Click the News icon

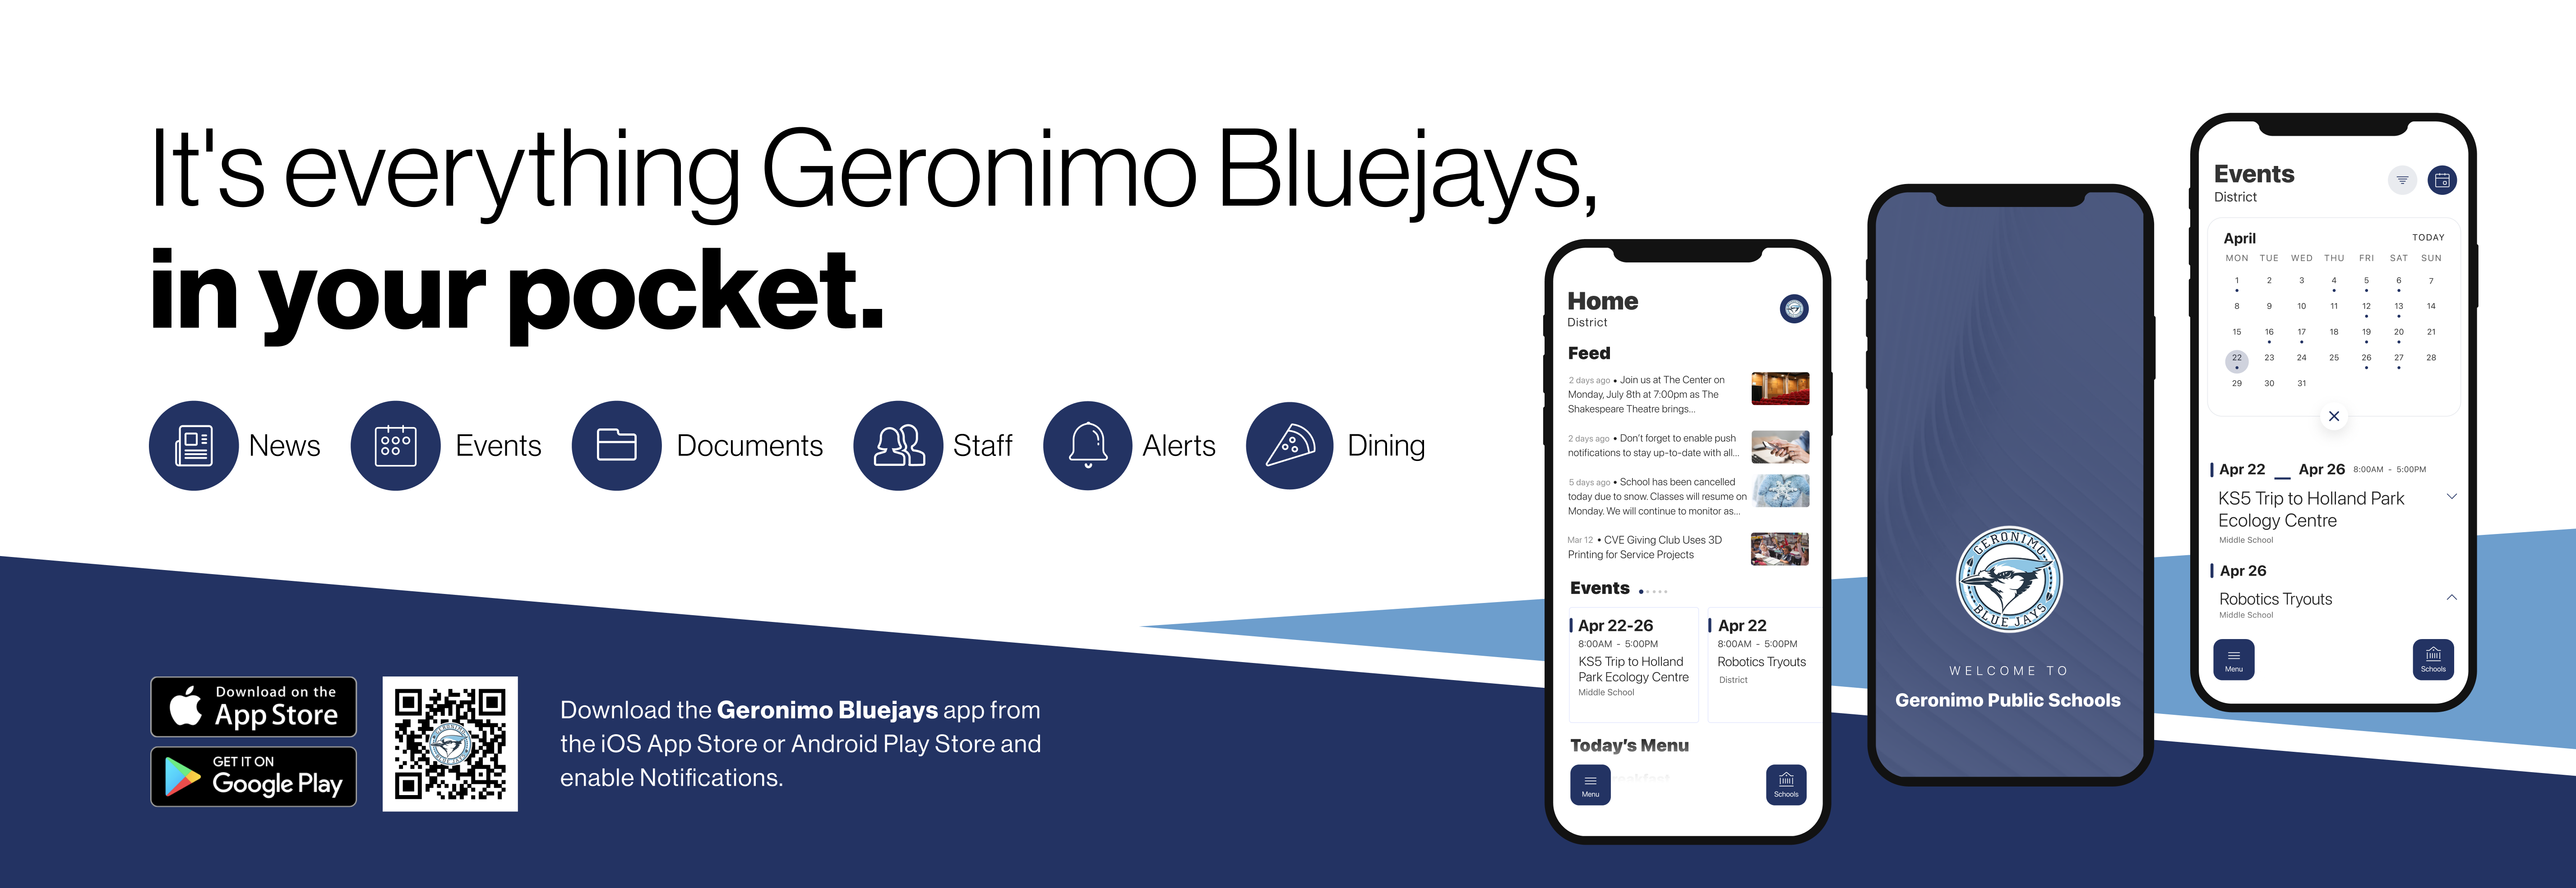click(192, 445)
